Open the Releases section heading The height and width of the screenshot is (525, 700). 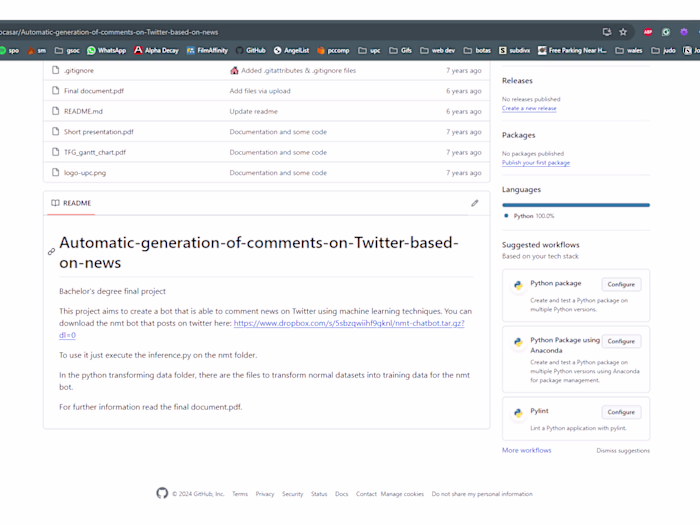[517, 81]
